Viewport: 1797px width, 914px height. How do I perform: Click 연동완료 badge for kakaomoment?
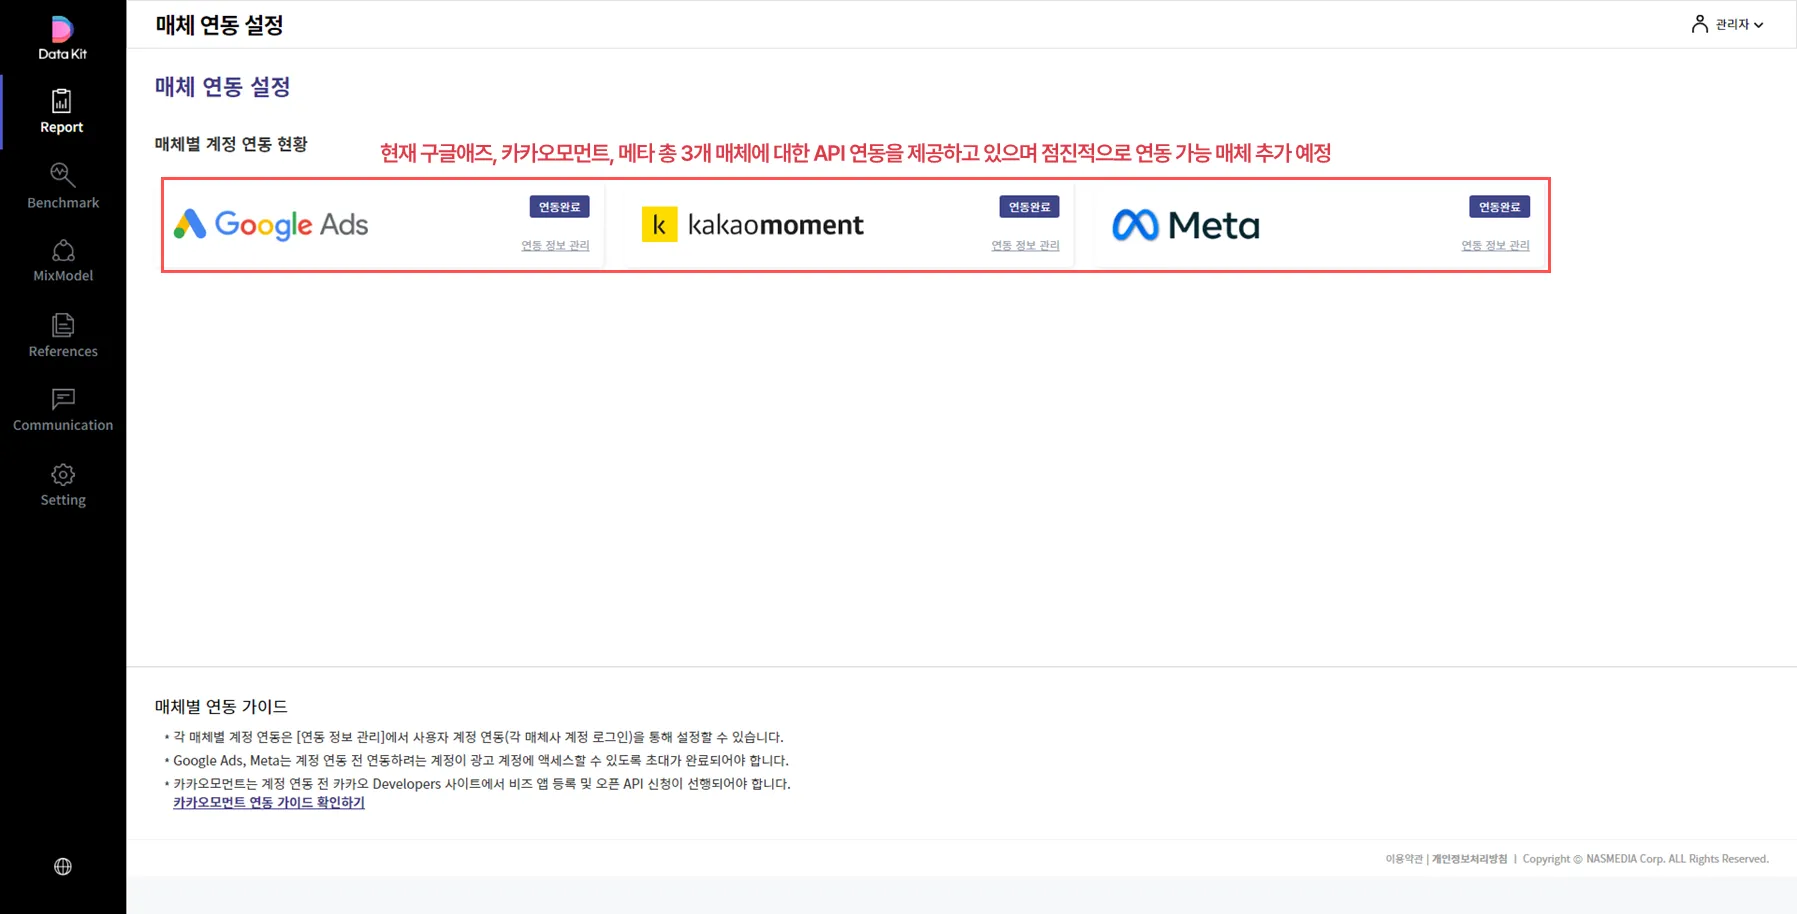point(1029,207)
